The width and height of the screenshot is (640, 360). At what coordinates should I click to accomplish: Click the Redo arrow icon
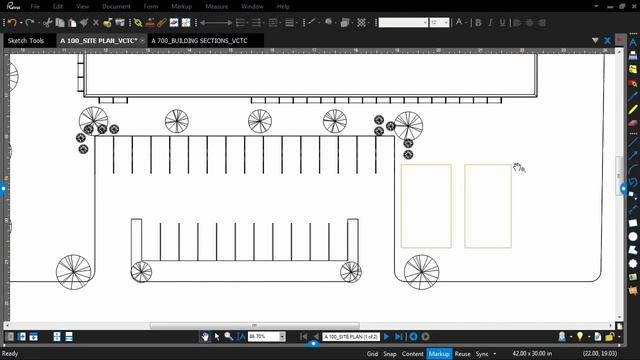click(29, 22)
